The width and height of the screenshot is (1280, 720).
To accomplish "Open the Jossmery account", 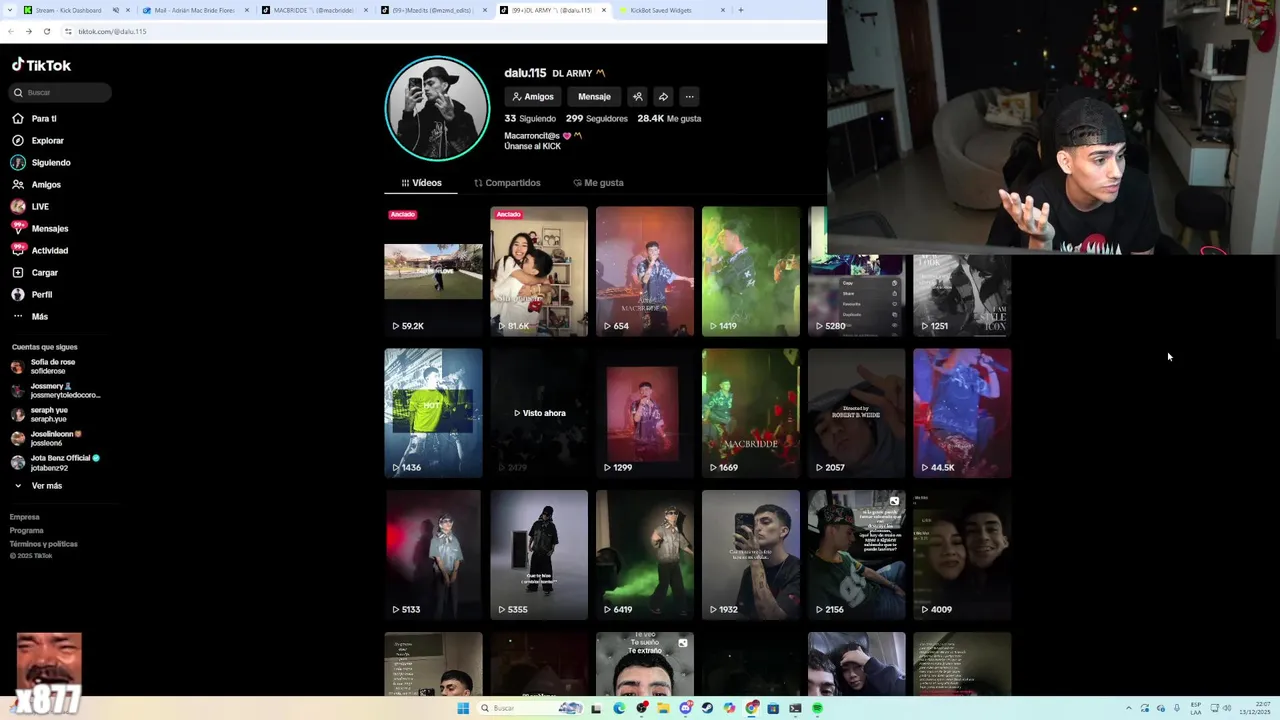I will (55, 390).
